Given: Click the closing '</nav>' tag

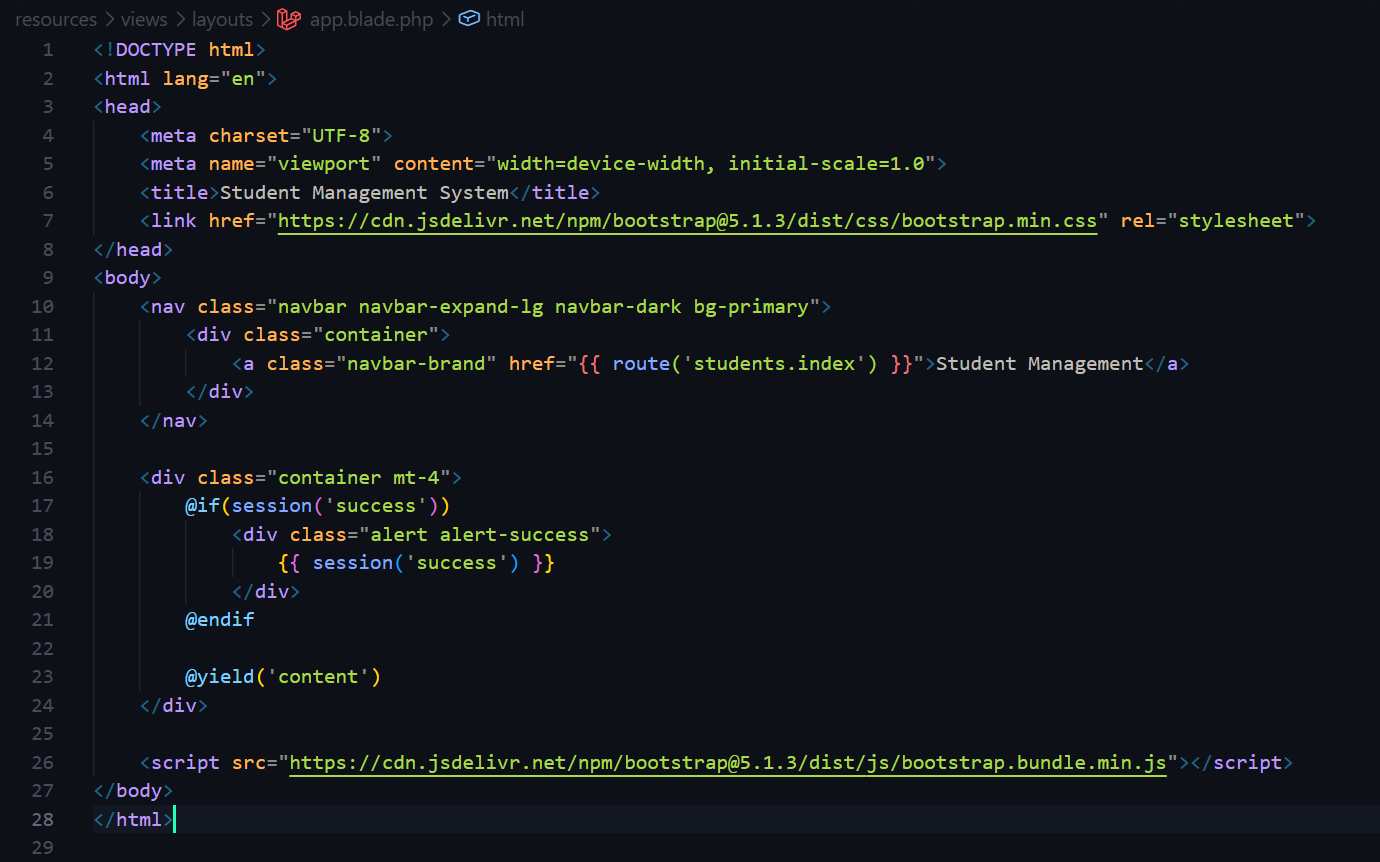Looking at the screenshot, I should [x=174, y=420].
